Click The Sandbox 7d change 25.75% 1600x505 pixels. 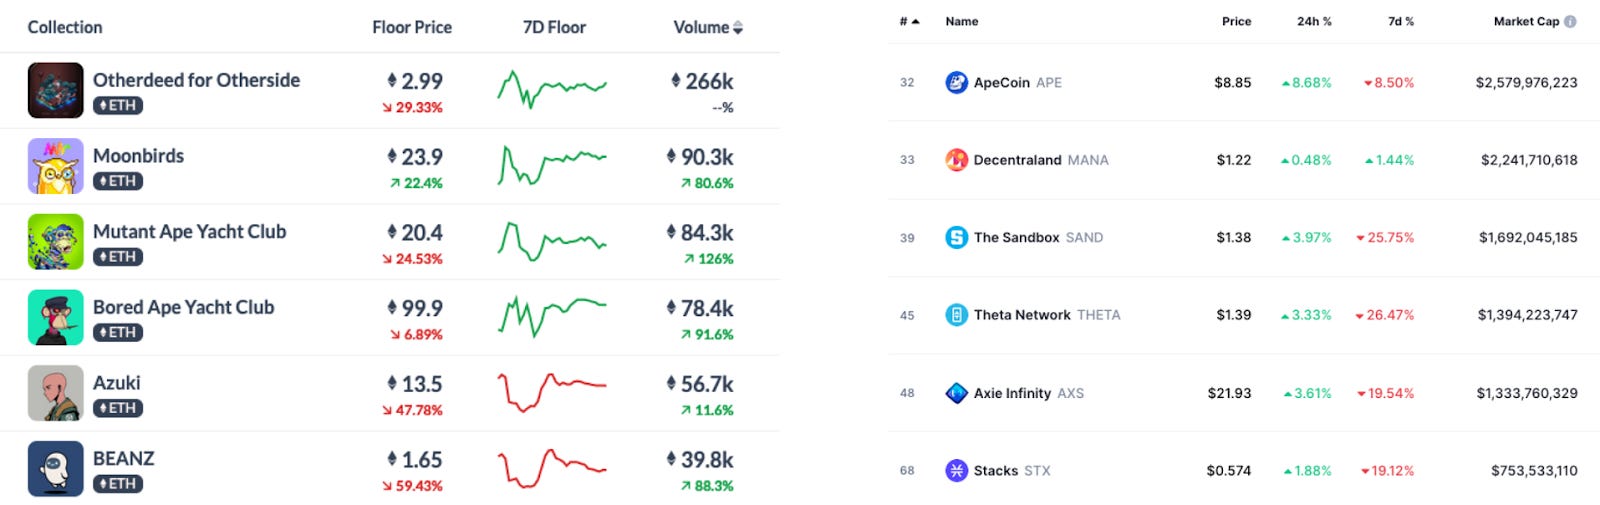(x=1385, y=238)
